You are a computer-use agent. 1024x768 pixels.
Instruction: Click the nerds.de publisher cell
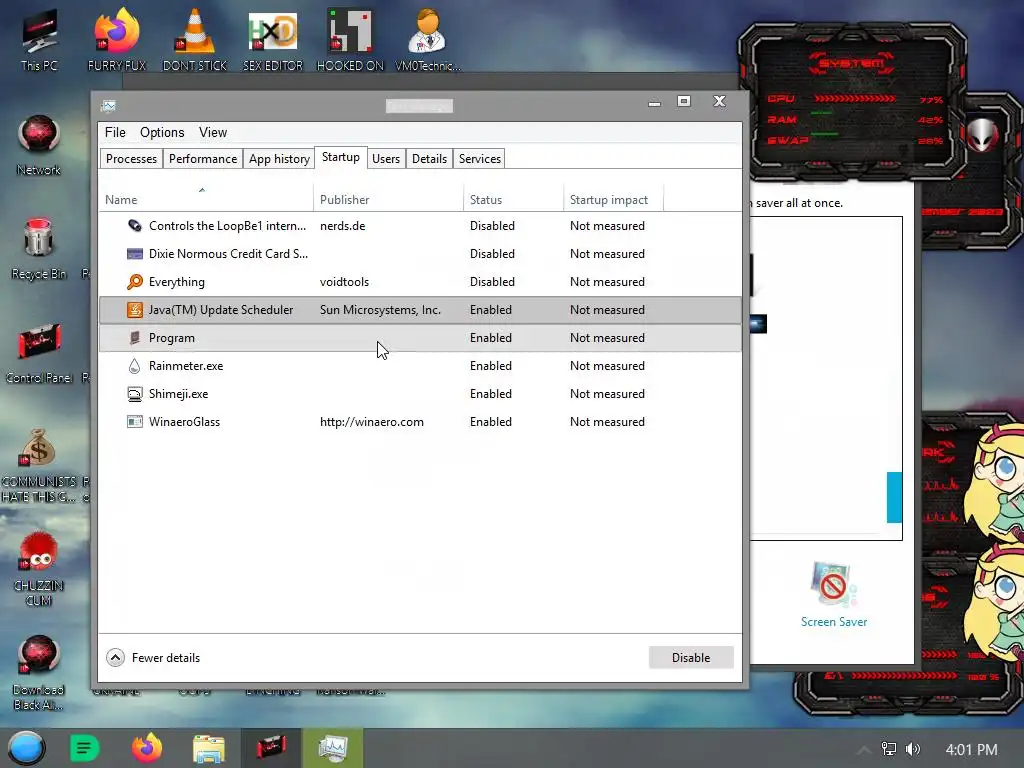coord(342,226)
